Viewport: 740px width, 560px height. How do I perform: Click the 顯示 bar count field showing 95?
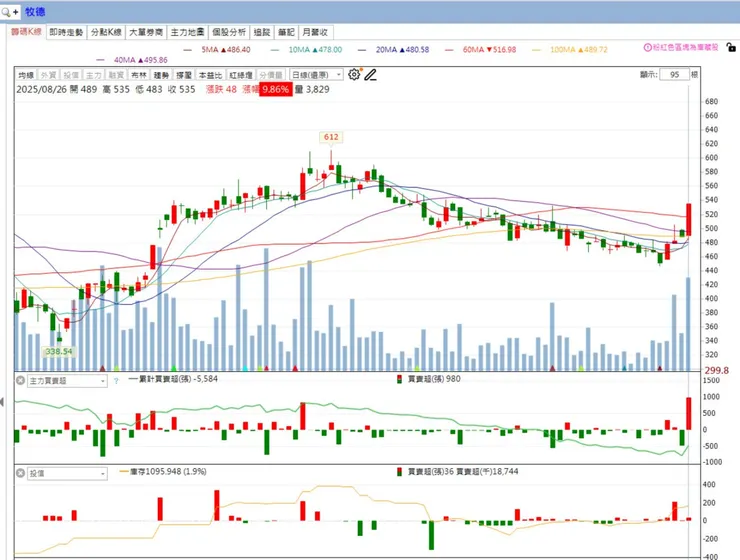click(674, 75)
